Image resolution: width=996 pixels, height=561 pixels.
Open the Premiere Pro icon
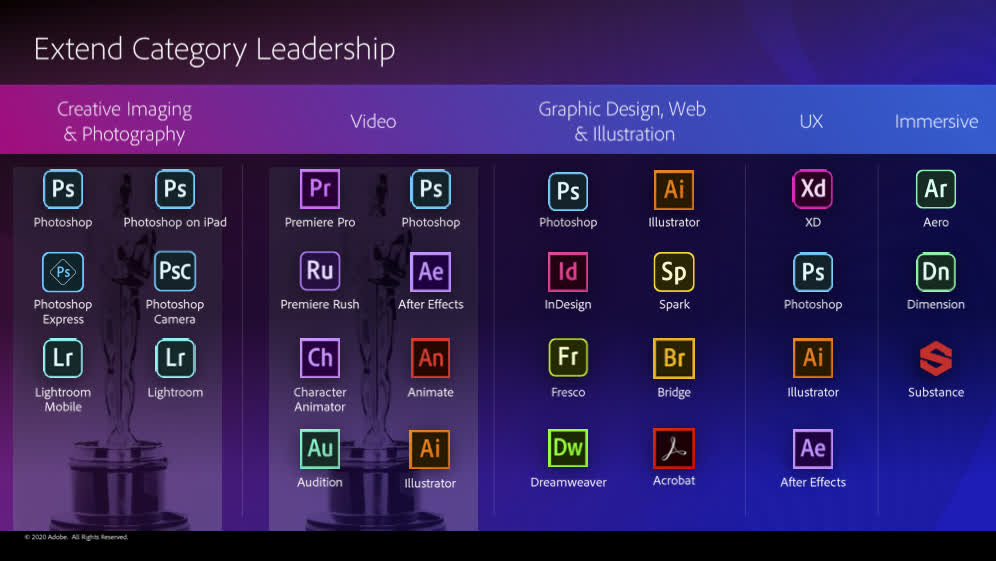click(320, 189)
